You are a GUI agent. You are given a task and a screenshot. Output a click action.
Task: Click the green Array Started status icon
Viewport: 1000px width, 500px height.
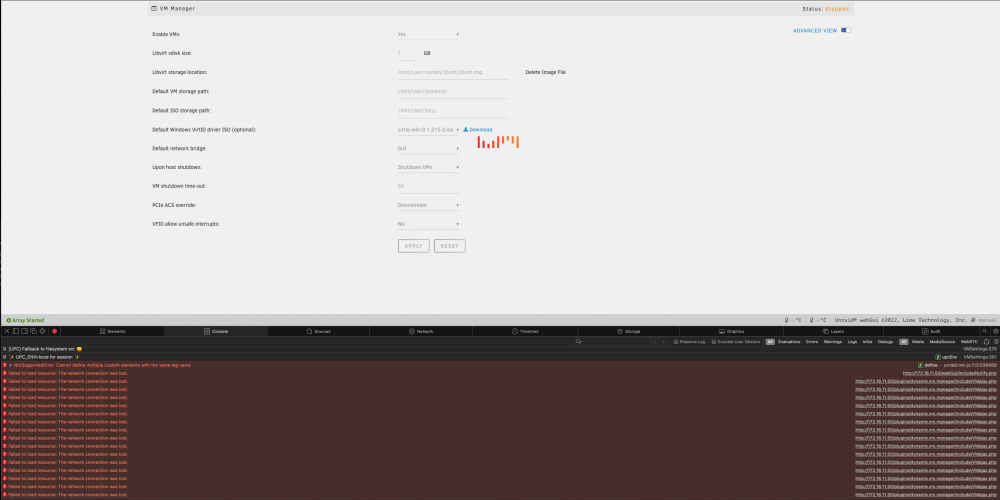click(8, 320)
